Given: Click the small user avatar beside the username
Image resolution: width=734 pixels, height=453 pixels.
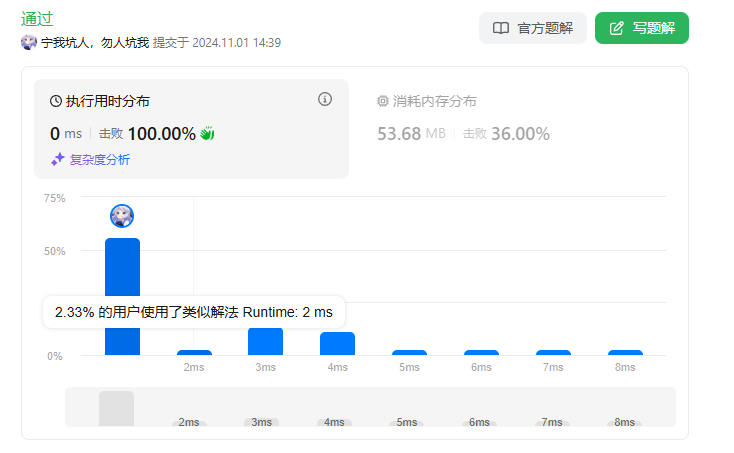Looking at the screenshot, I should (29, 43).
